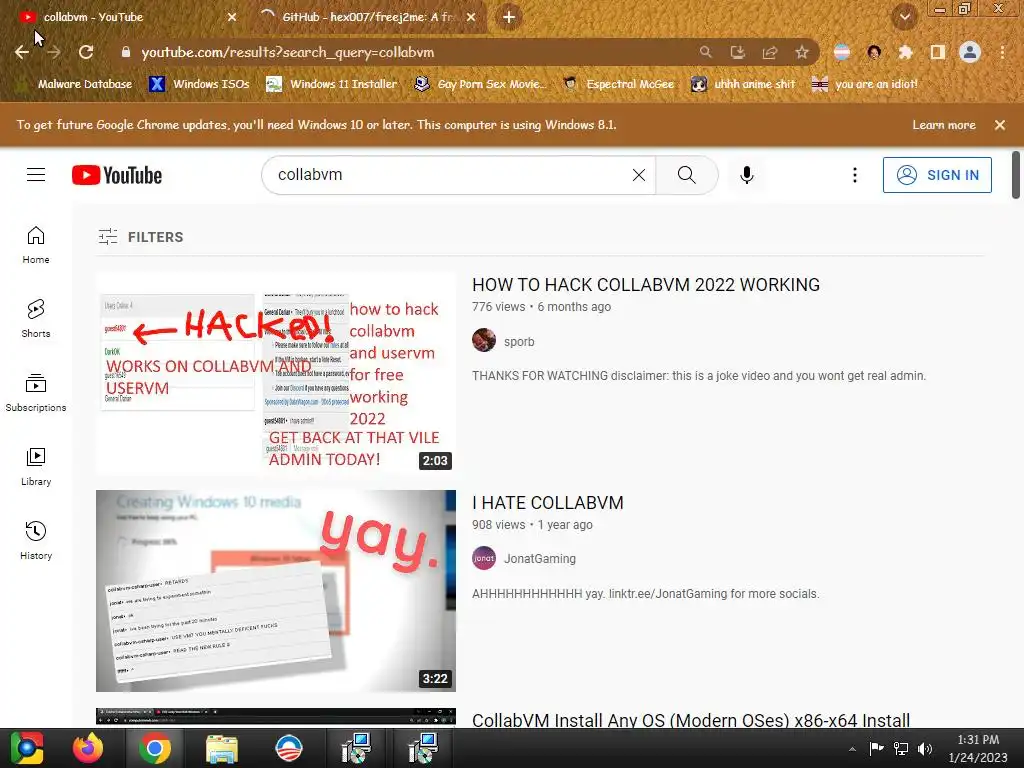Image resolution: width=1024 pixels, height=768 pixels.
Task: Open the sporb channel avatar
Action: pyautogui.click(x=484, y=340)
